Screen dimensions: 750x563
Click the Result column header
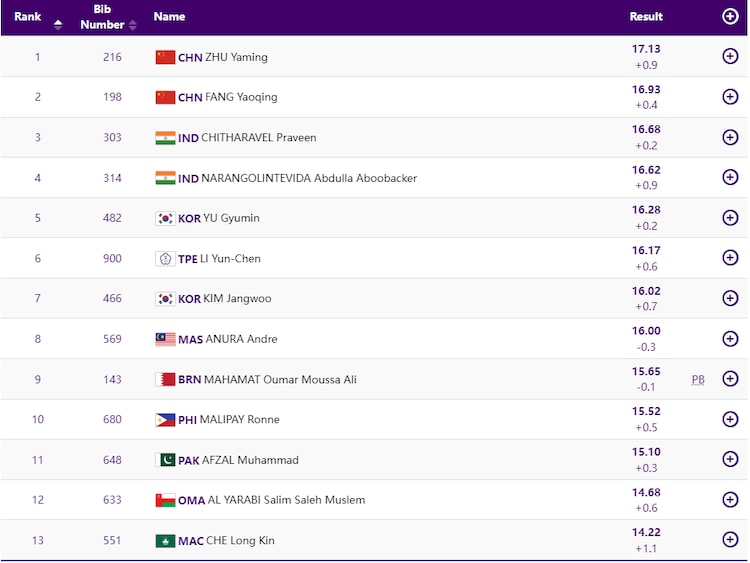[x=646, y=17]
